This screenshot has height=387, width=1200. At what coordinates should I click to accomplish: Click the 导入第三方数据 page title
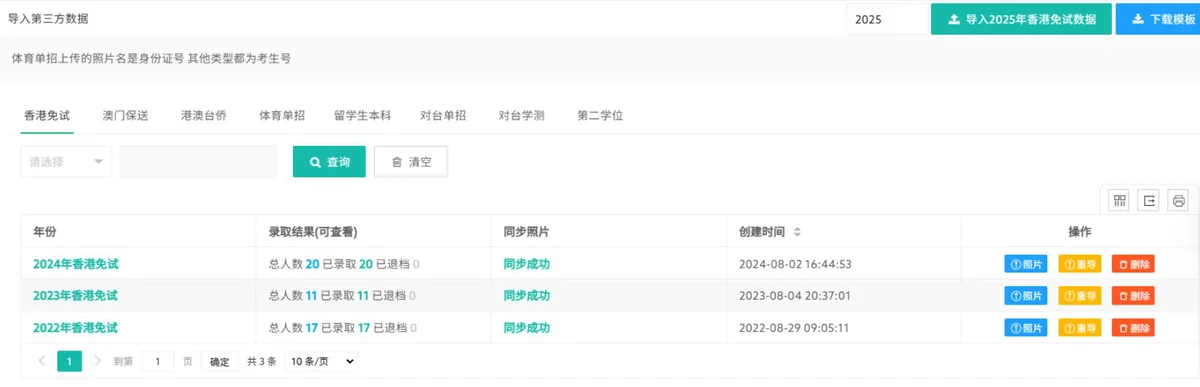(x=47, y=19)
